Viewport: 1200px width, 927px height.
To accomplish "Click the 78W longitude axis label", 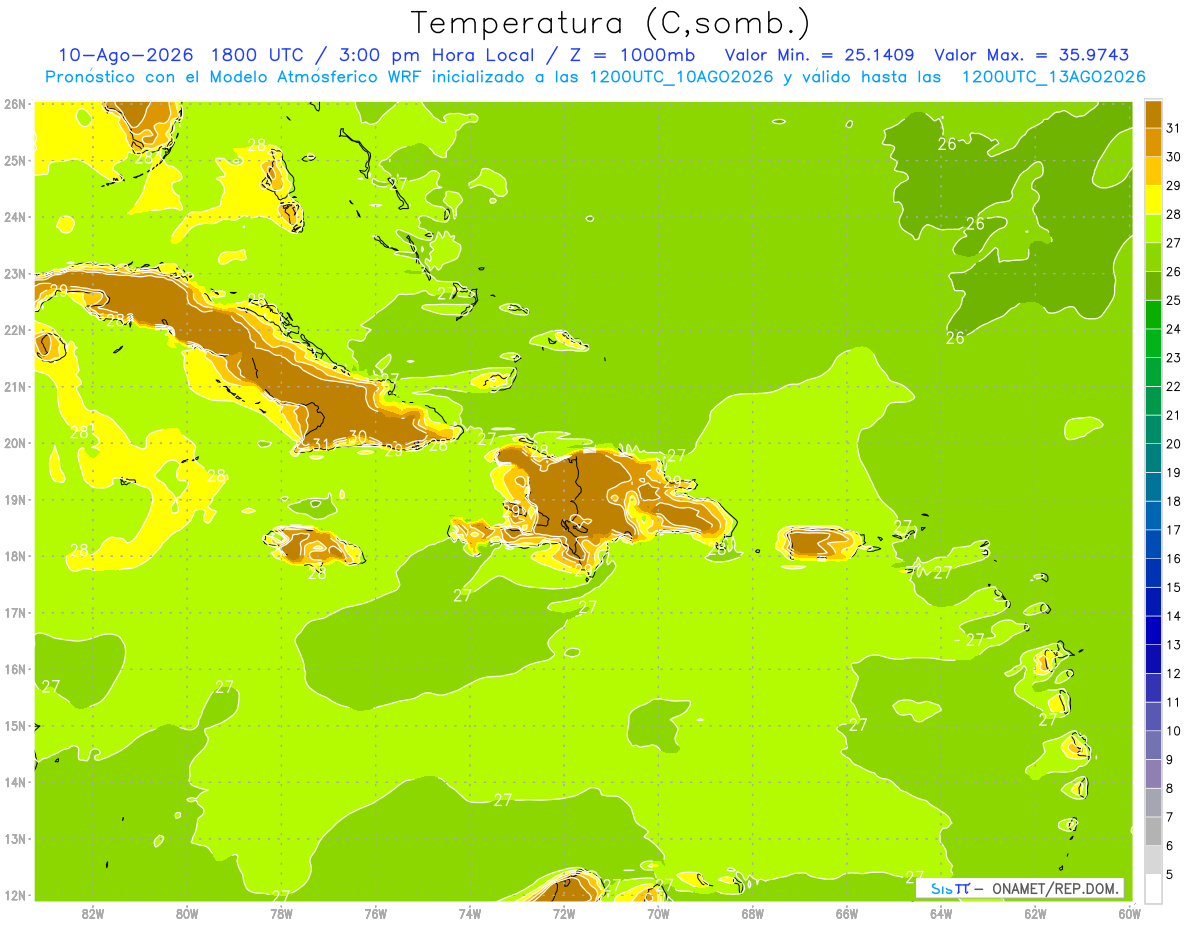I will [x=281, y=913].
